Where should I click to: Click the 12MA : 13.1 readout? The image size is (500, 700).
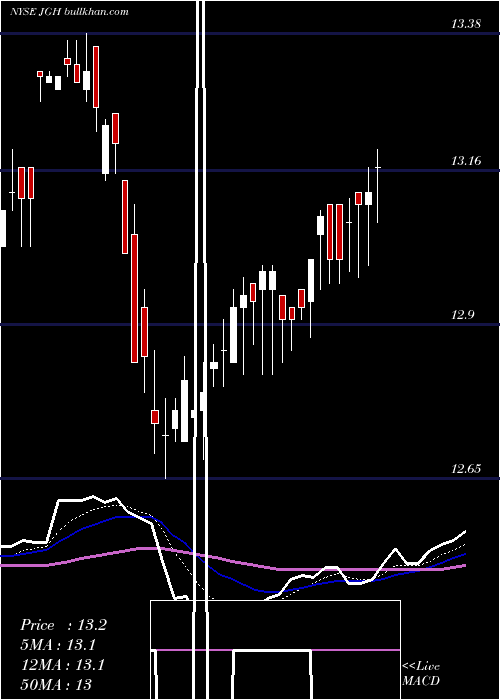coord(63,665)
